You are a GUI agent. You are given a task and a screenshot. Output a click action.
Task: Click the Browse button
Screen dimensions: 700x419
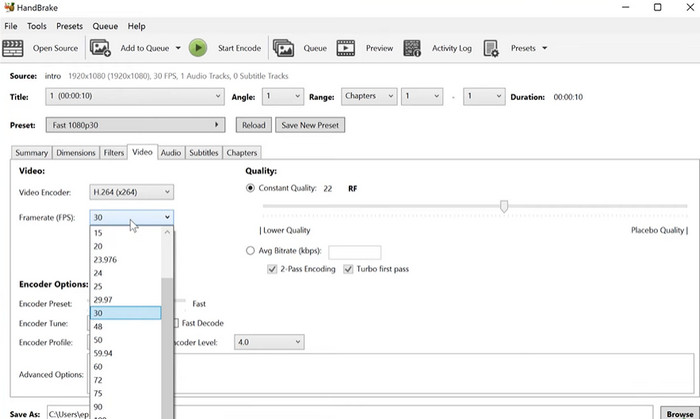coord(680,413)
